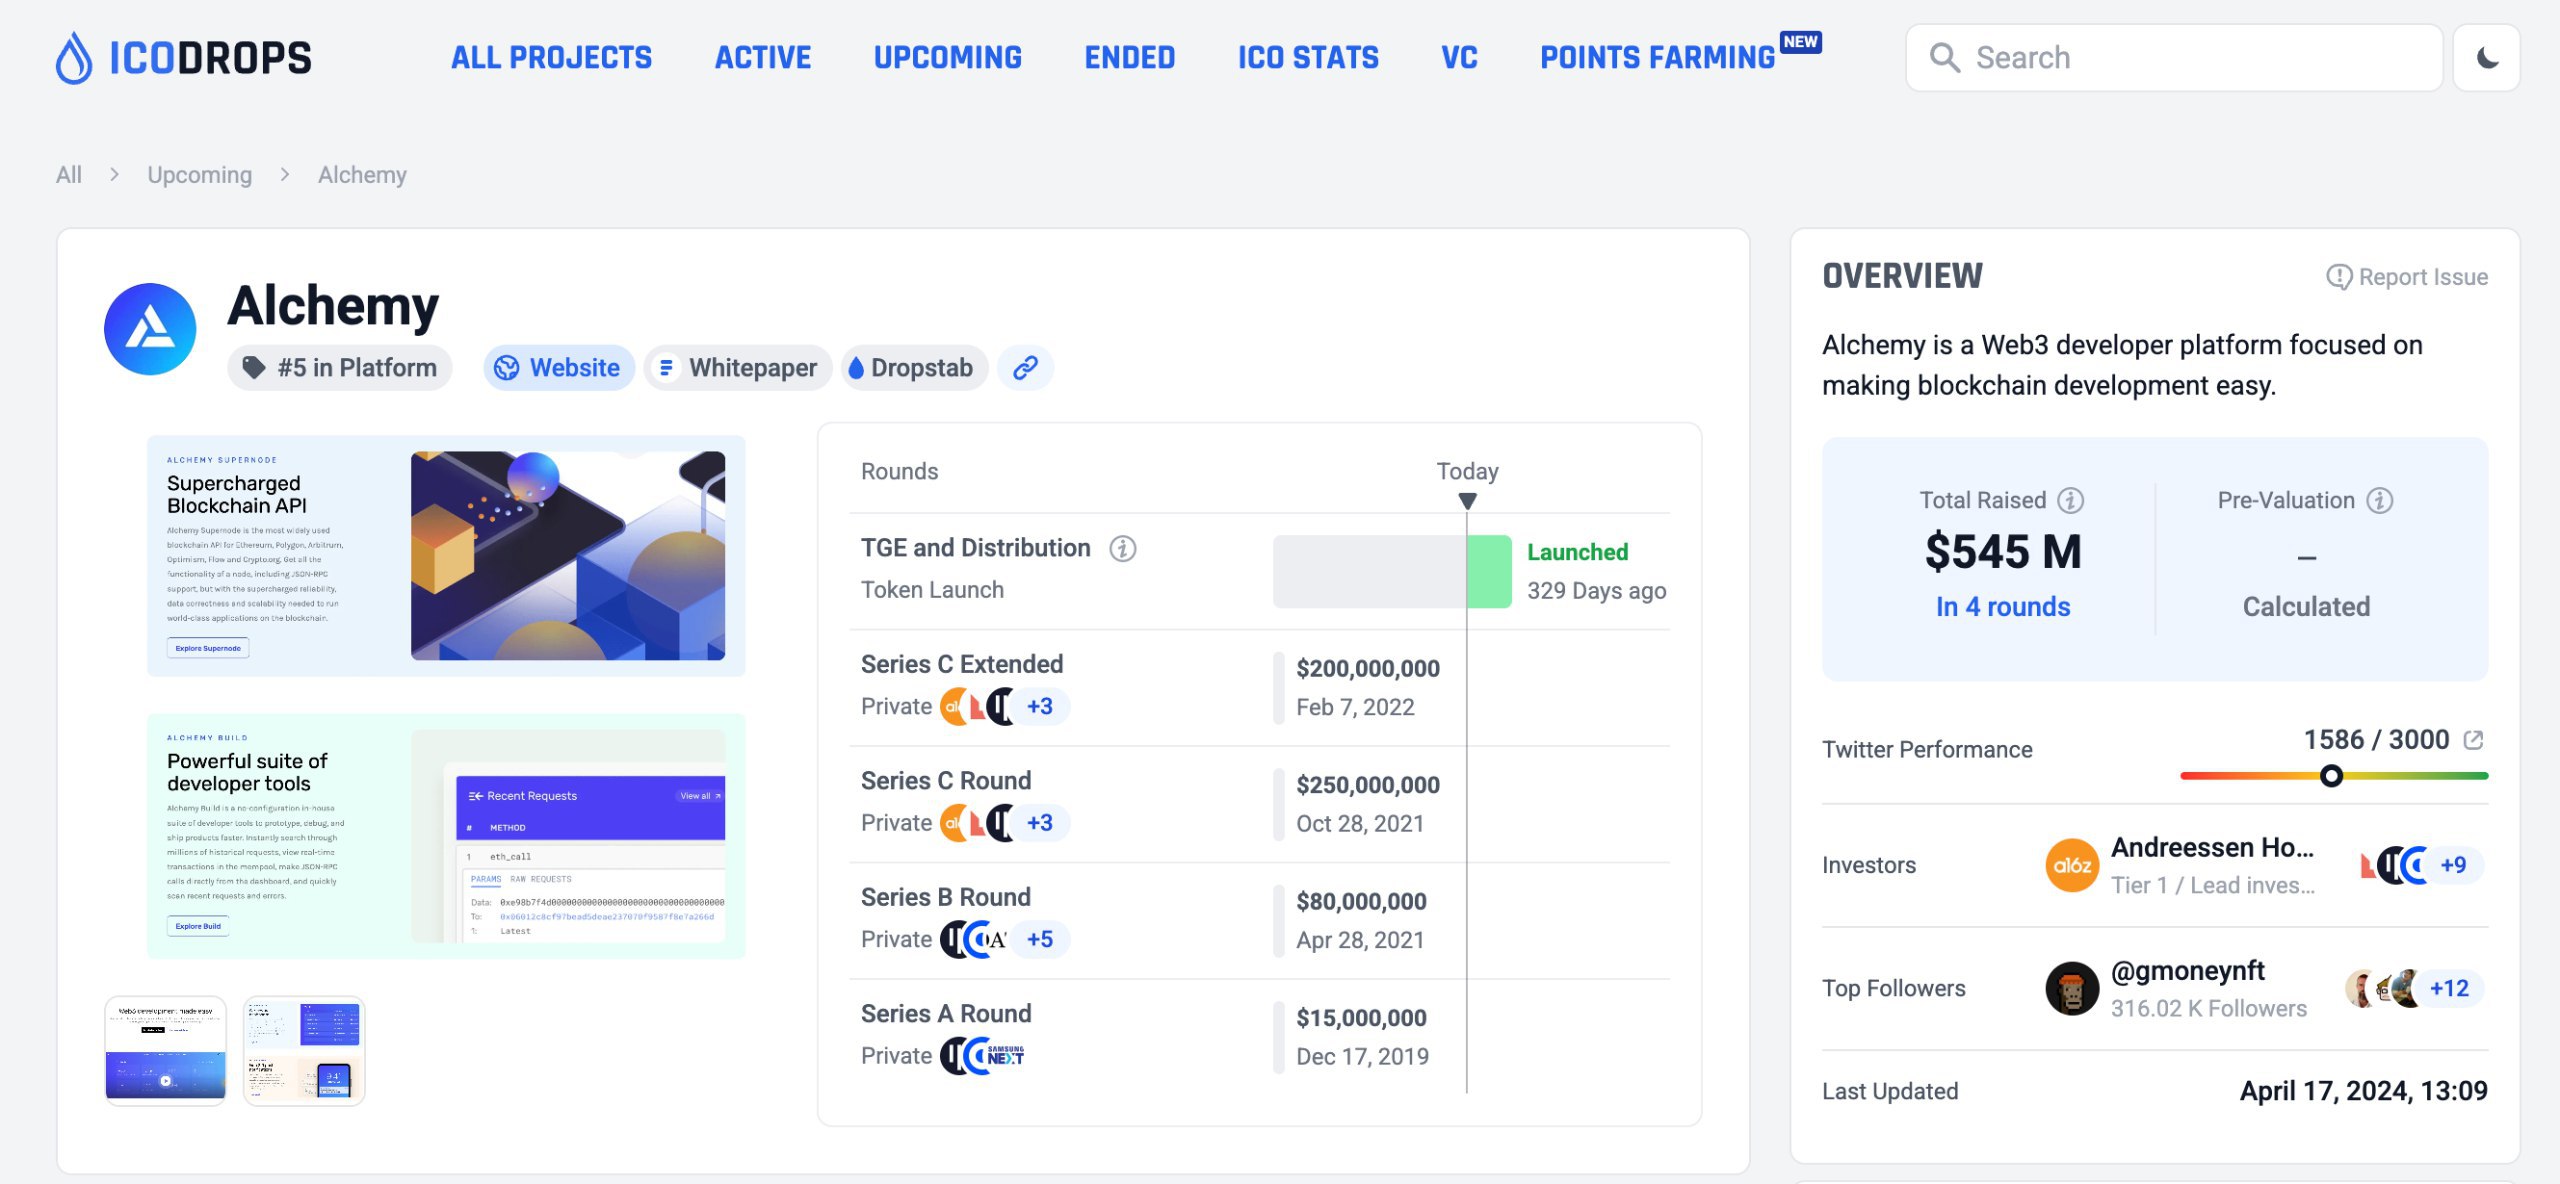2560x1184 pixels.
Task: Click a16z icon in Series C Round row
Action: (x=953, y=823)
